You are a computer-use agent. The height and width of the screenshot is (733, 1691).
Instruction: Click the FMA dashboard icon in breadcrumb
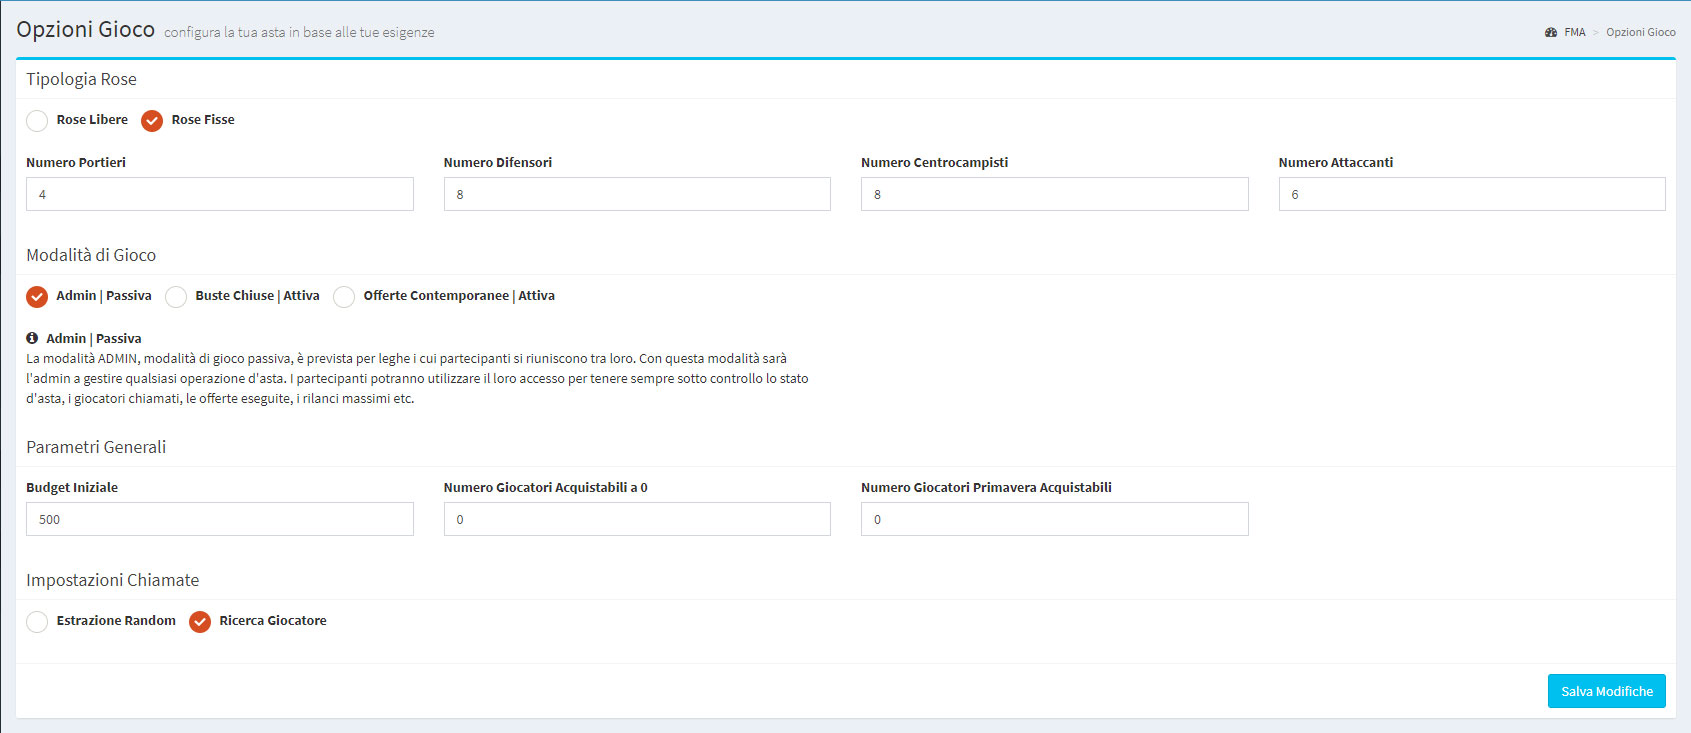[1551, 33]
